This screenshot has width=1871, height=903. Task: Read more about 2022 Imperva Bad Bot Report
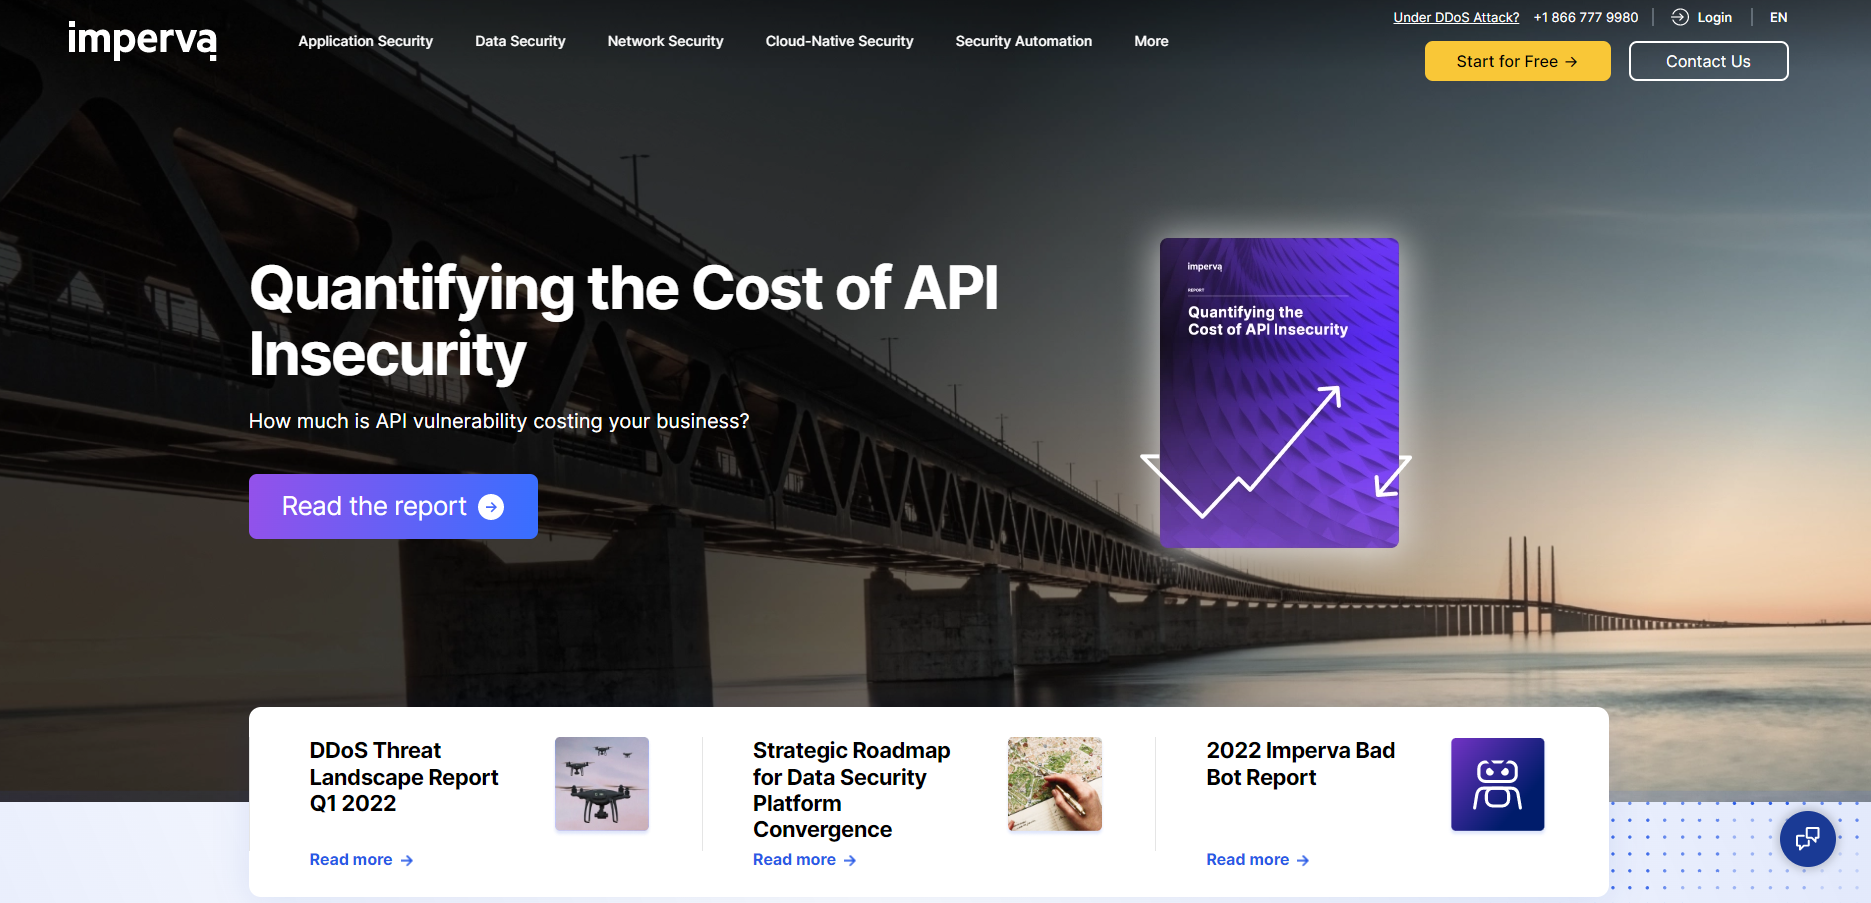(1258, 860)
